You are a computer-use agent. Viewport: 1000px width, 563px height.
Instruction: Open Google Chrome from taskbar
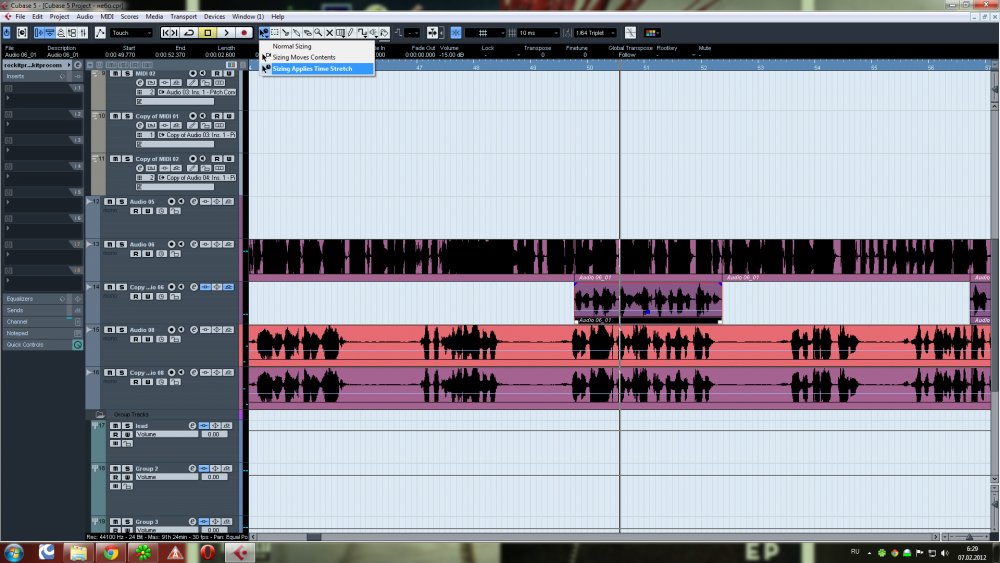pyautogui.click(x=111, y=553)
